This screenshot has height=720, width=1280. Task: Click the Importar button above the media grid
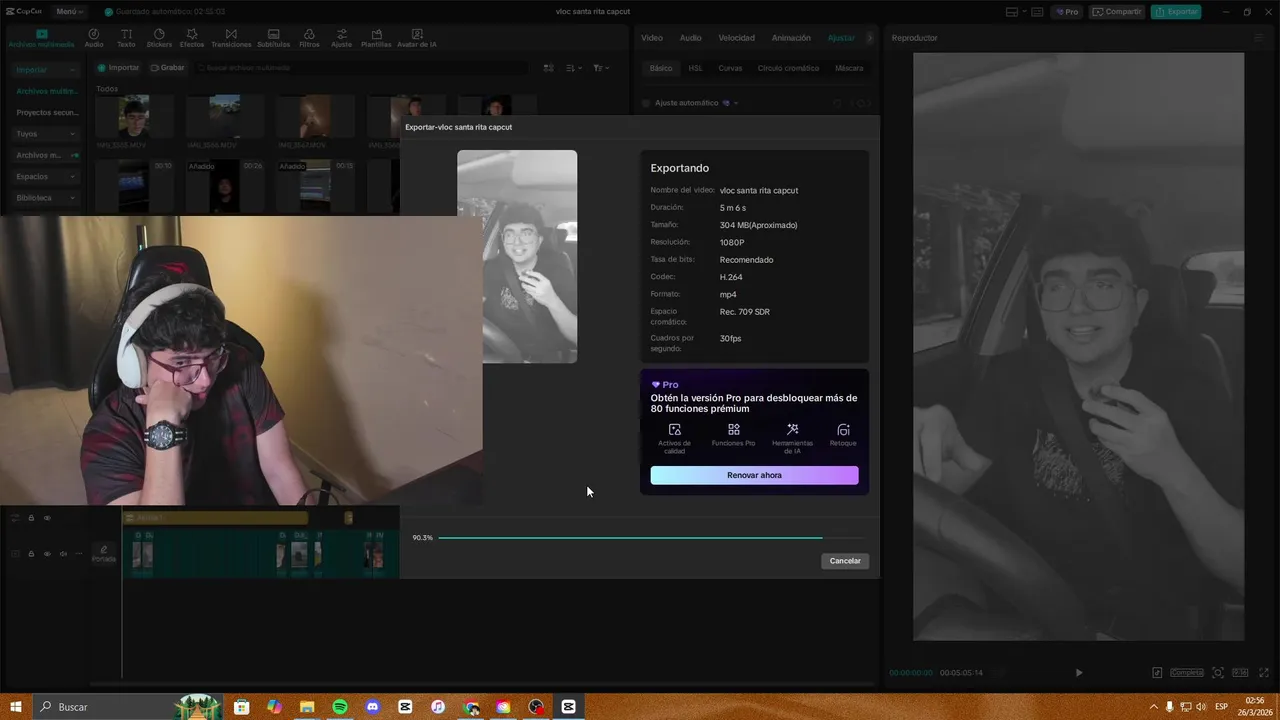(118, 68)
